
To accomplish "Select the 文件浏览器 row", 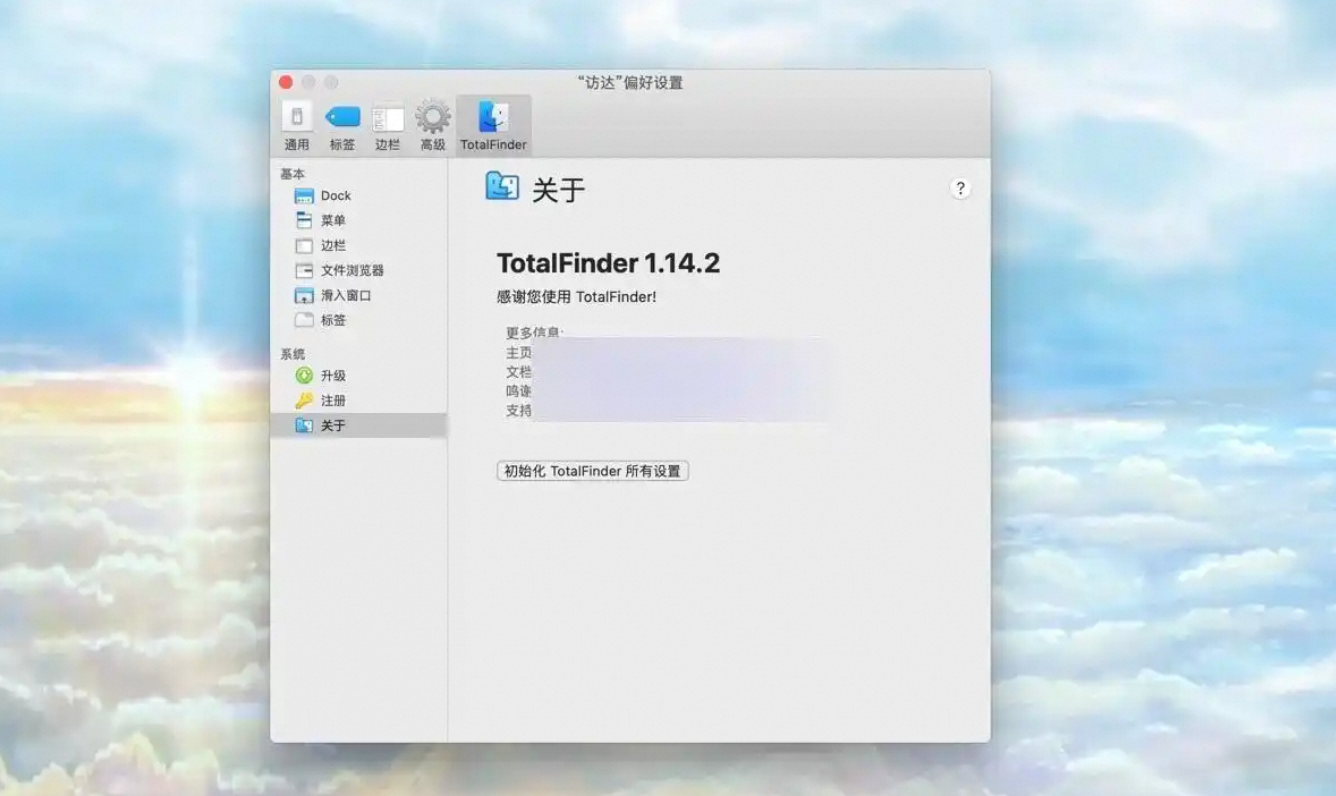I will pos(359,271).
